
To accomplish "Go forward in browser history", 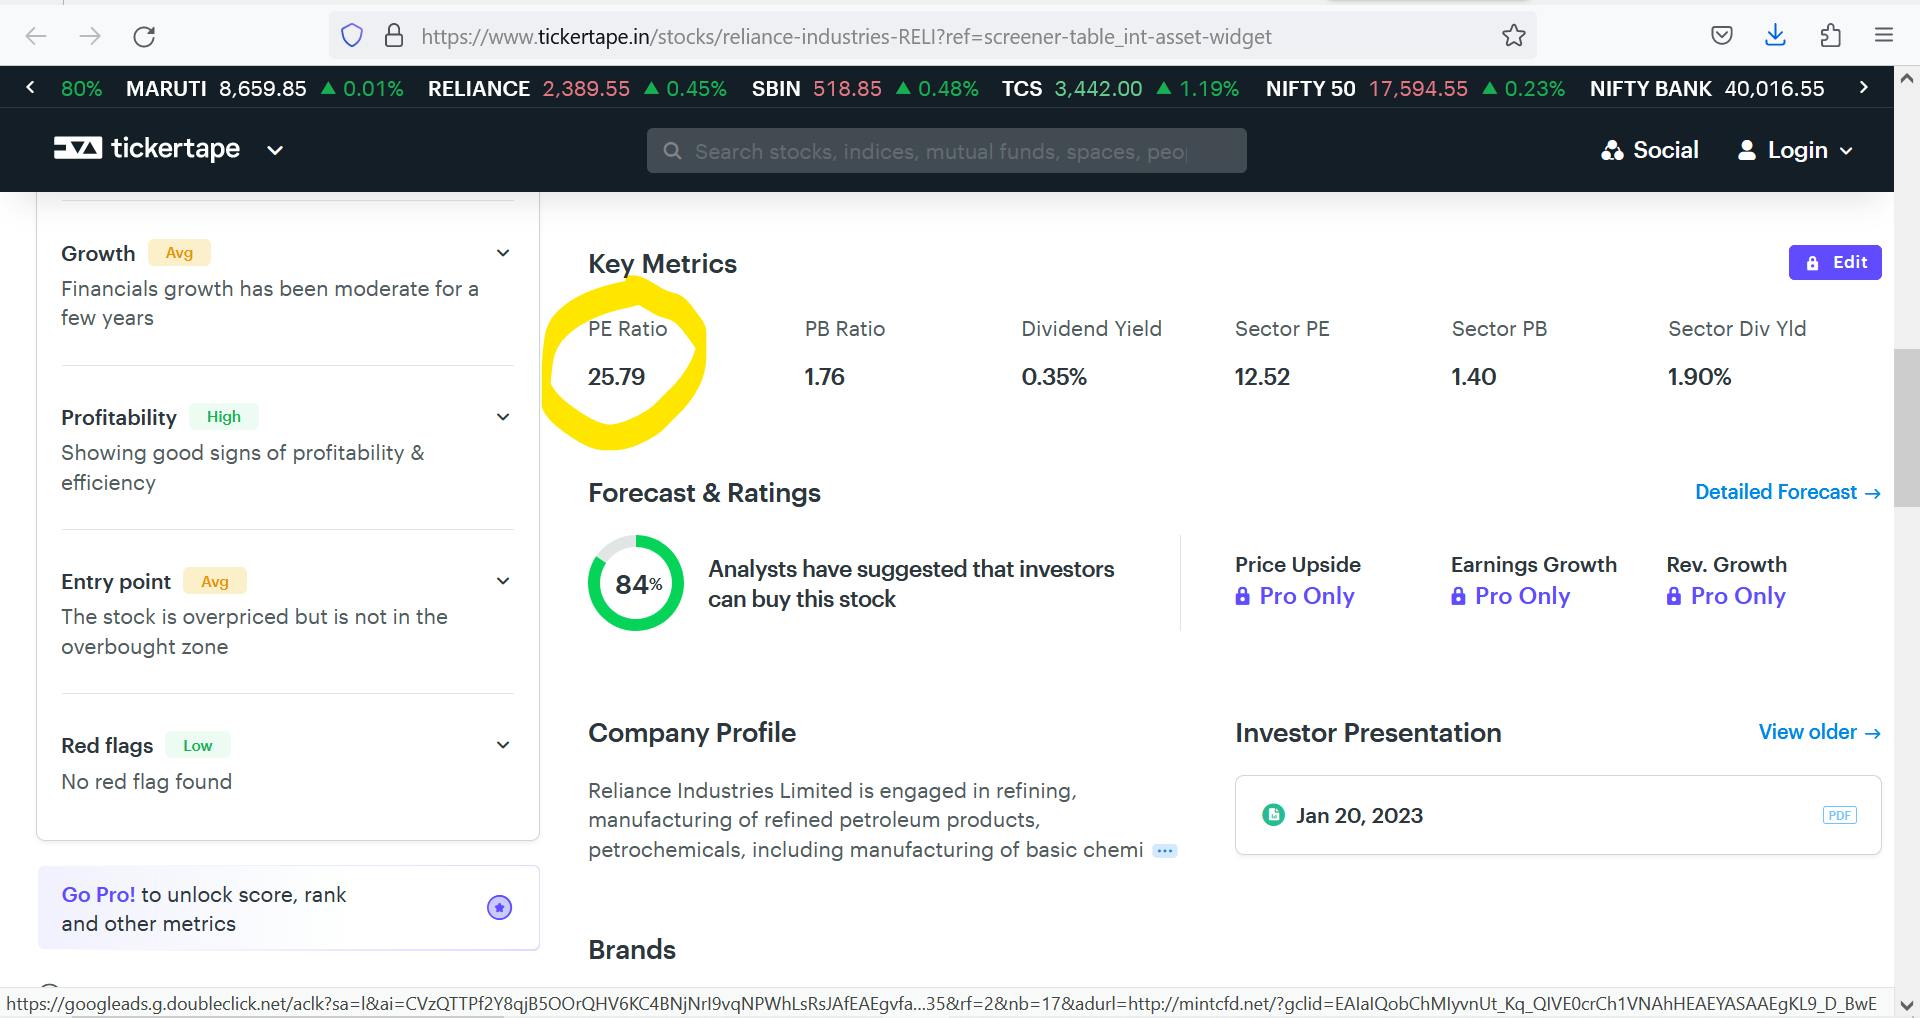I will [90, 36].
